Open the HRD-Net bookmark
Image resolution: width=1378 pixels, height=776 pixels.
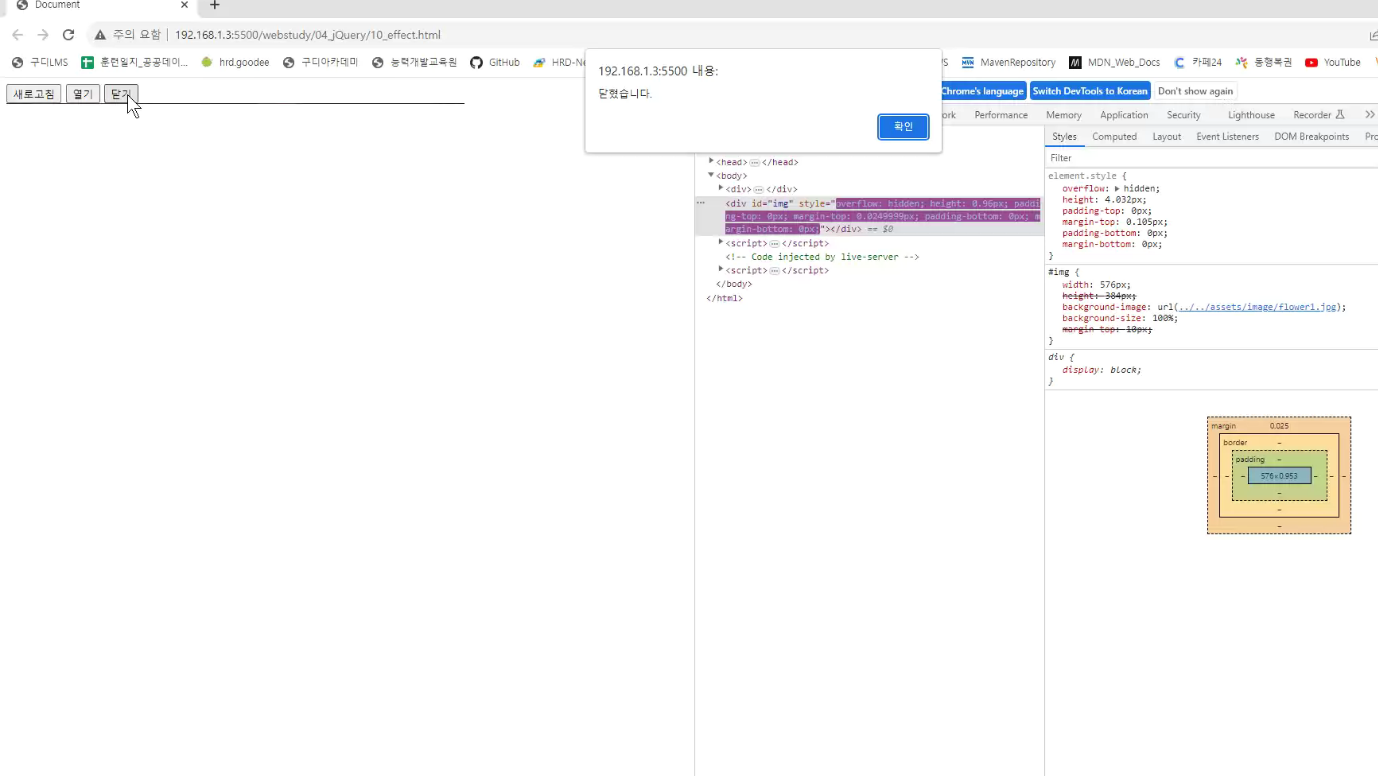[x=560, y=62]
